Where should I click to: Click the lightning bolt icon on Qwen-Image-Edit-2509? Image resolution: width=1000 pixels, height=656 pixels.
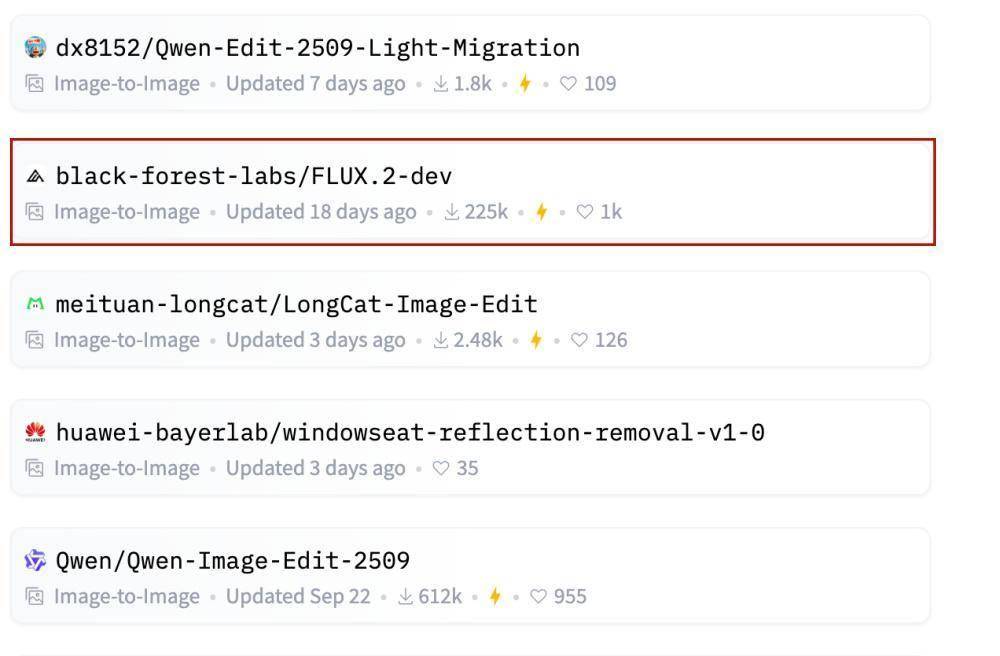pos(495,597)
